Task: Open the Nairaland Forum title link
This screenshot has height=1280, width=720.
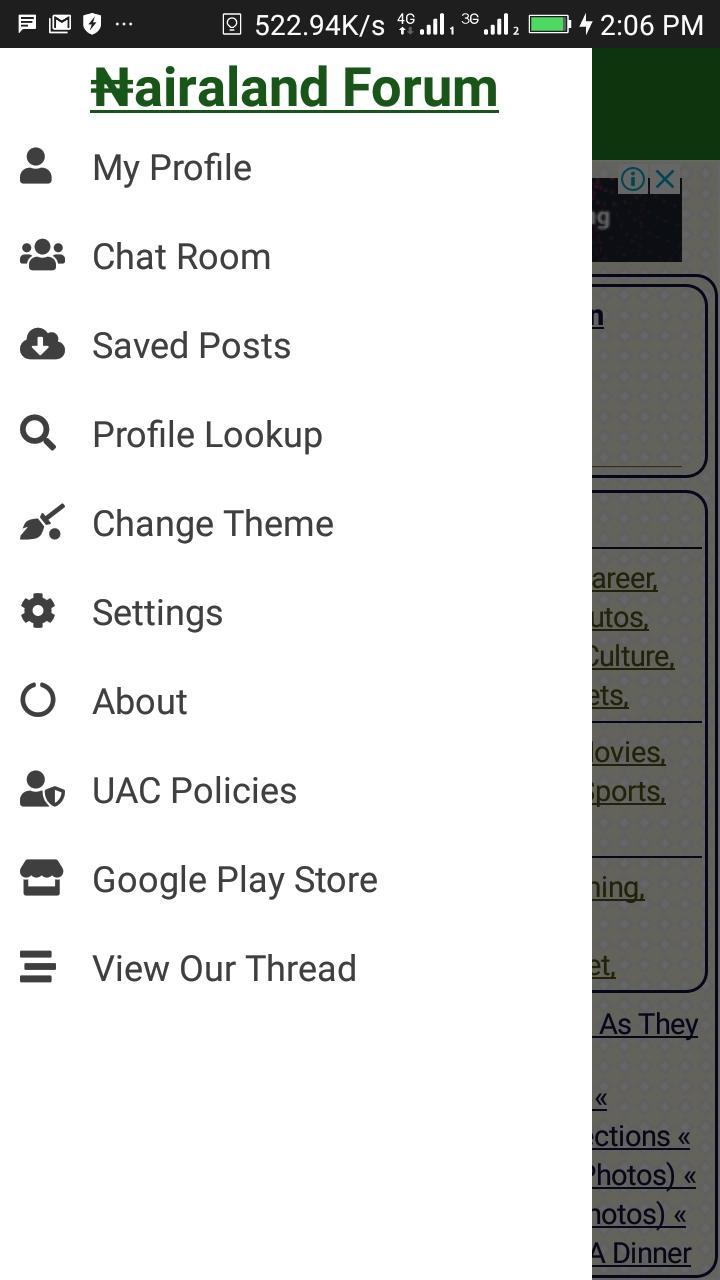Action: [294, 87]
